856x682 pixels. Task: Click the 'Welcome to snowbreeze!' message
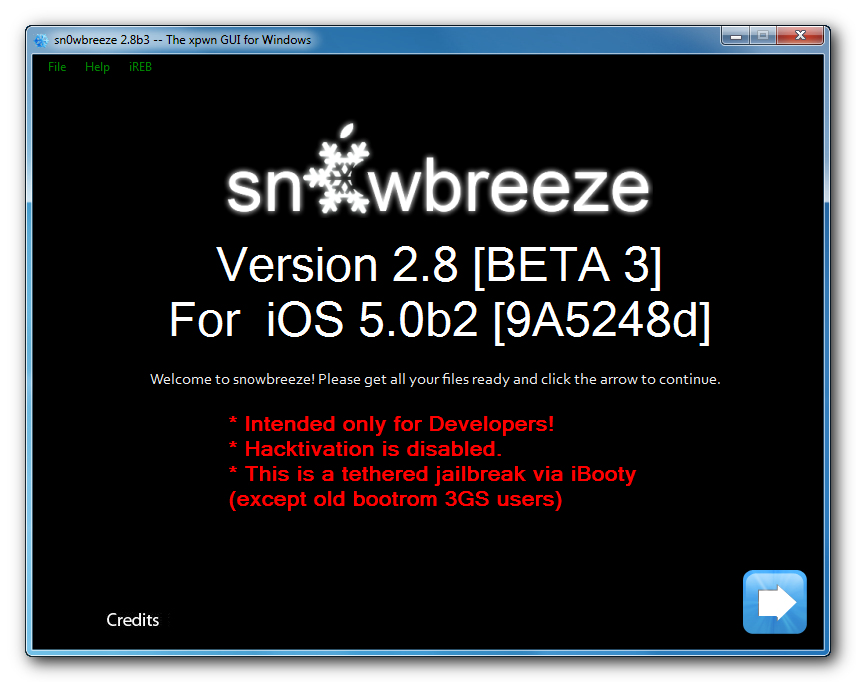[435, 379]
